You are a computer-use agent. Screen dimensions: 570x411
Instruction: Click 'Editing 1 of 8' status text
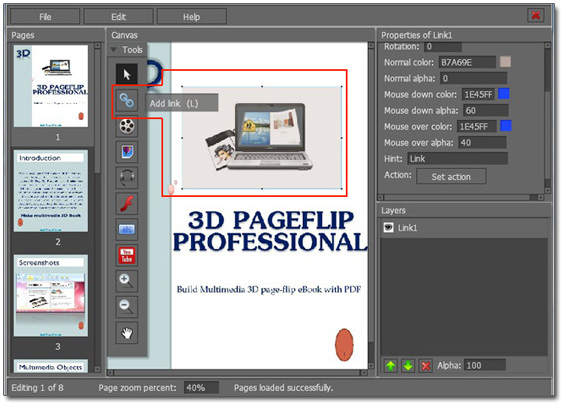point(37,388)
